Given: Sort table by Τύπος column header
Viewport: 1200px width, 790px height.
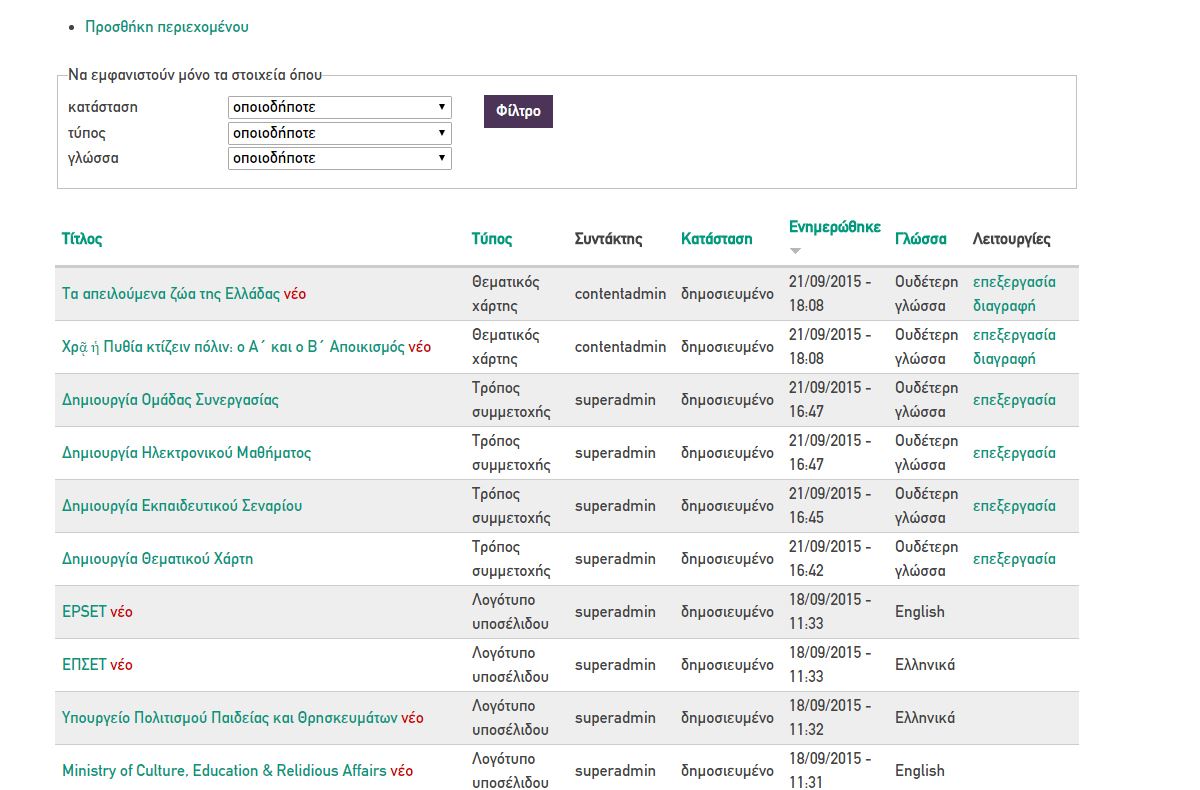Looking at the screenshot, I should (492, 239).
